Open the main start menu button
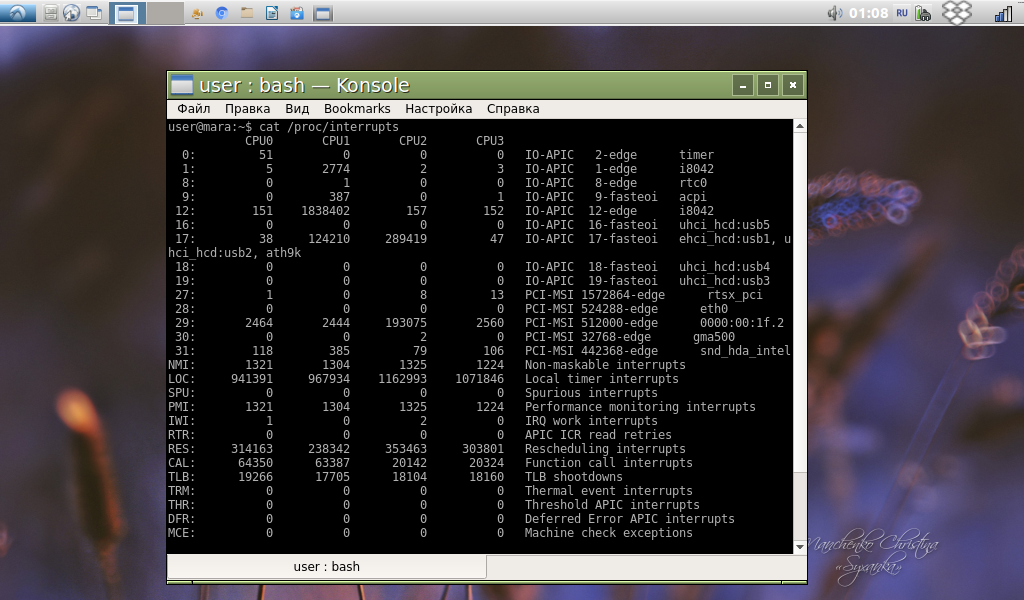This screenshot has width=1024, height=600. pyautogui.click(x=18, y=12)
